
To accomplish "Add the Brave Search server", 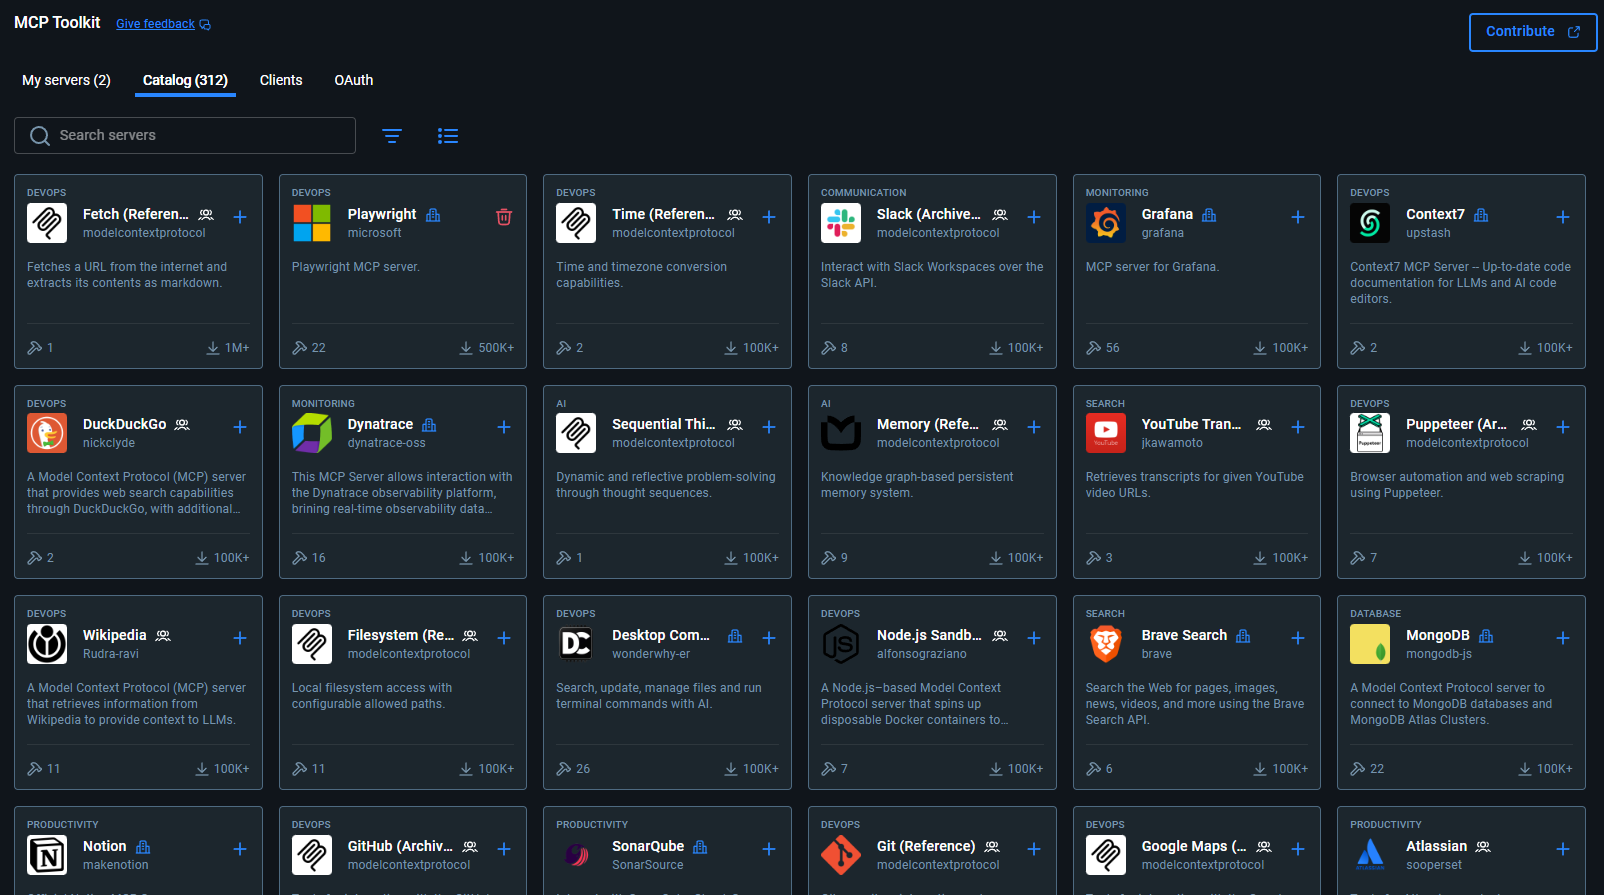I will click(x=1297, y=638).
